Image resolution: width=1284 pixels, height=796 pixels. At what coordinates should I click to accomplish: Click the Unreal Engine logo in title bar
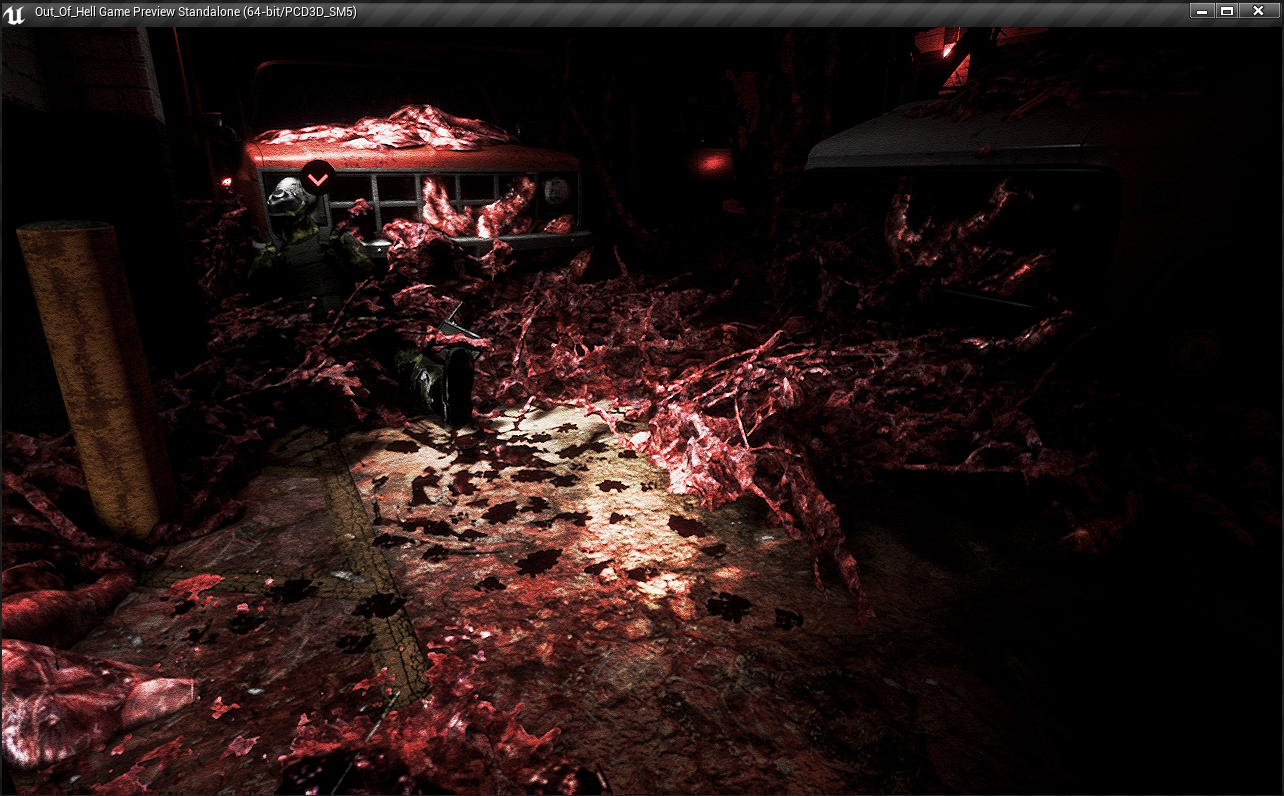[x=14, y=12]
